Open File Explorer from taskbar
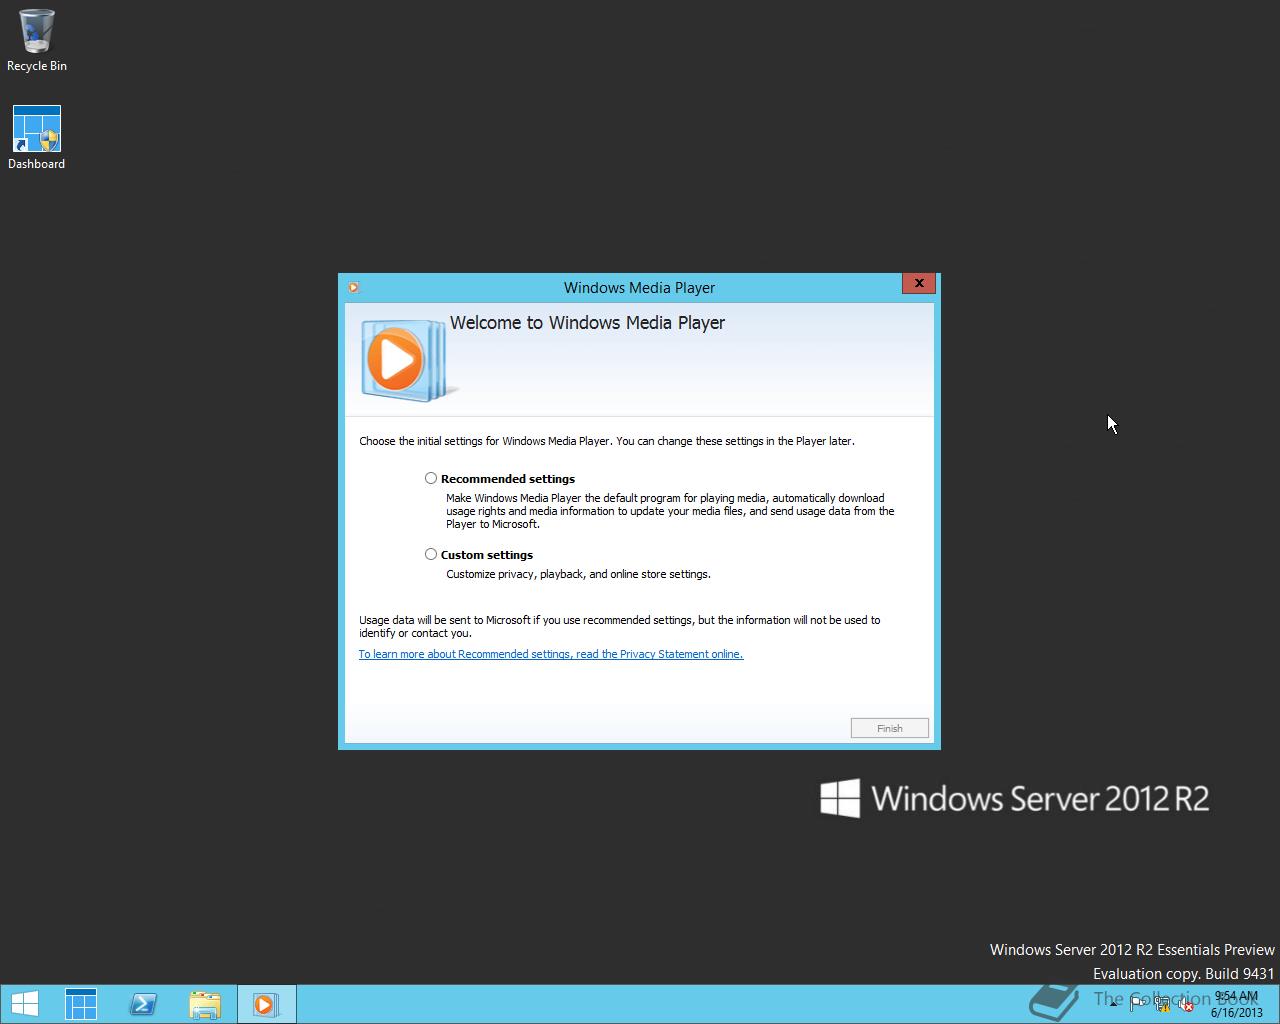Image resolution: width=1280 pixels, height=1024 pixels. (x=205, y=1004)
